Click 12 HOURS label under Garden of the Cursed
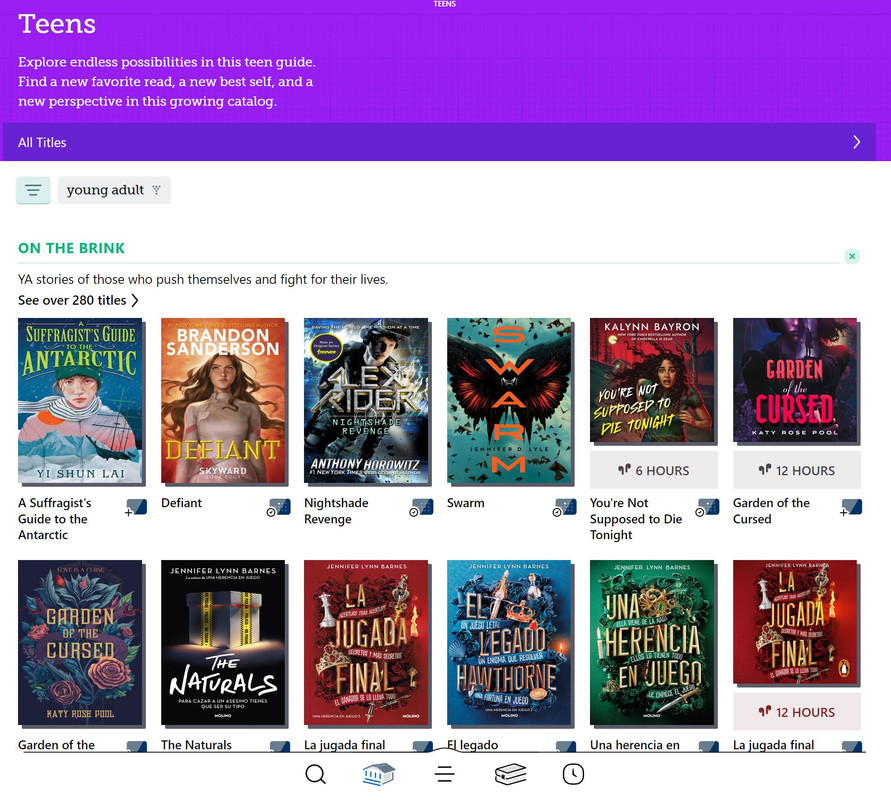This screenshot has width=891, height=800. point(797,470)
